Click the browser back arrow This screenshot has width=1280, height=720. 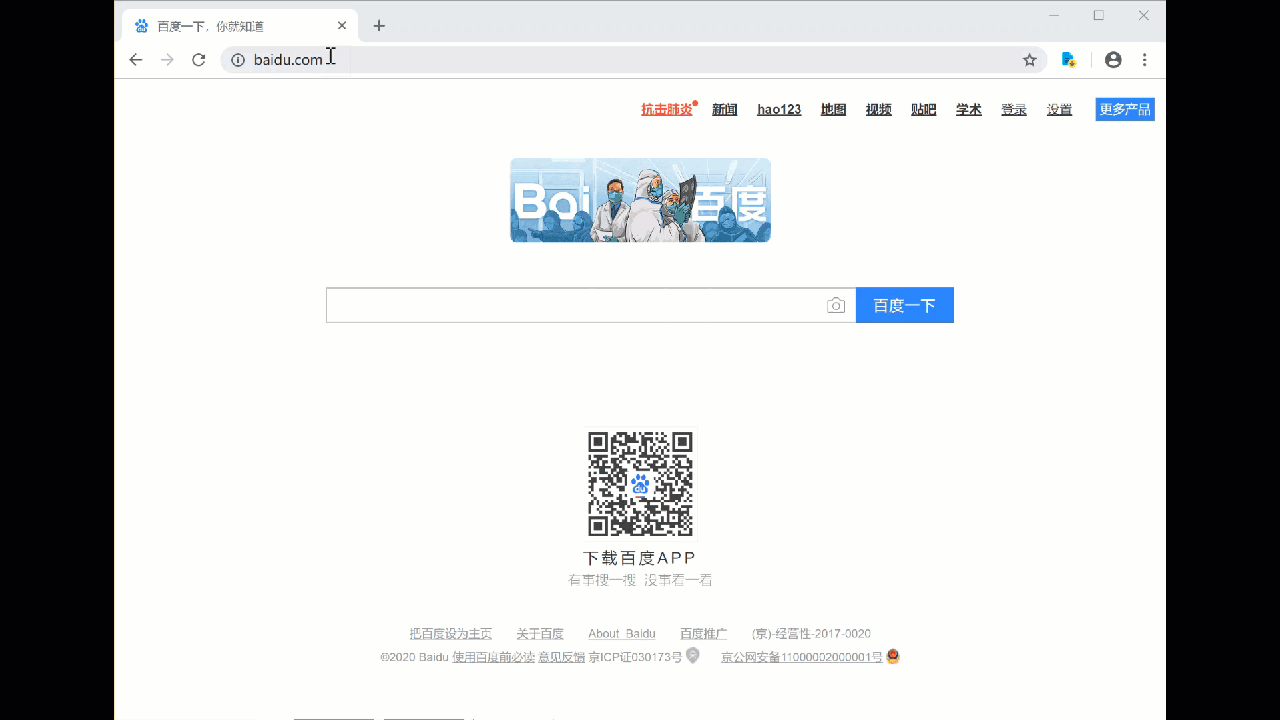coord(136,60)
